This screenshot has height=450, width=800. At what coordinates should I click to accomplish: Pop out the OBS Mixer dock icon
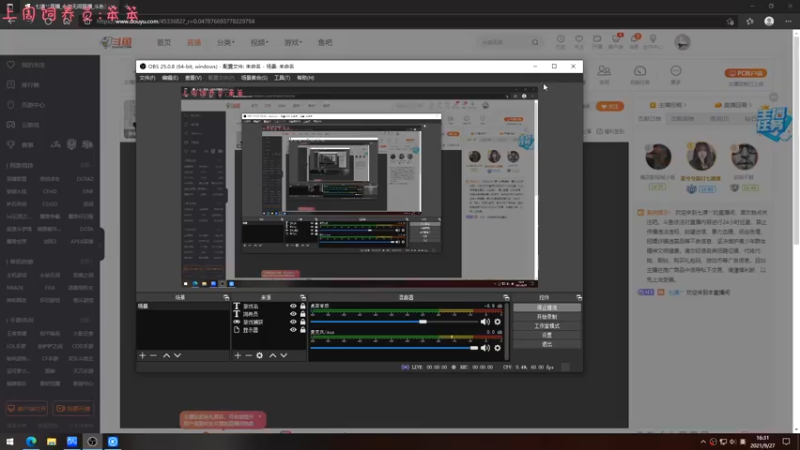coord(506,297)
